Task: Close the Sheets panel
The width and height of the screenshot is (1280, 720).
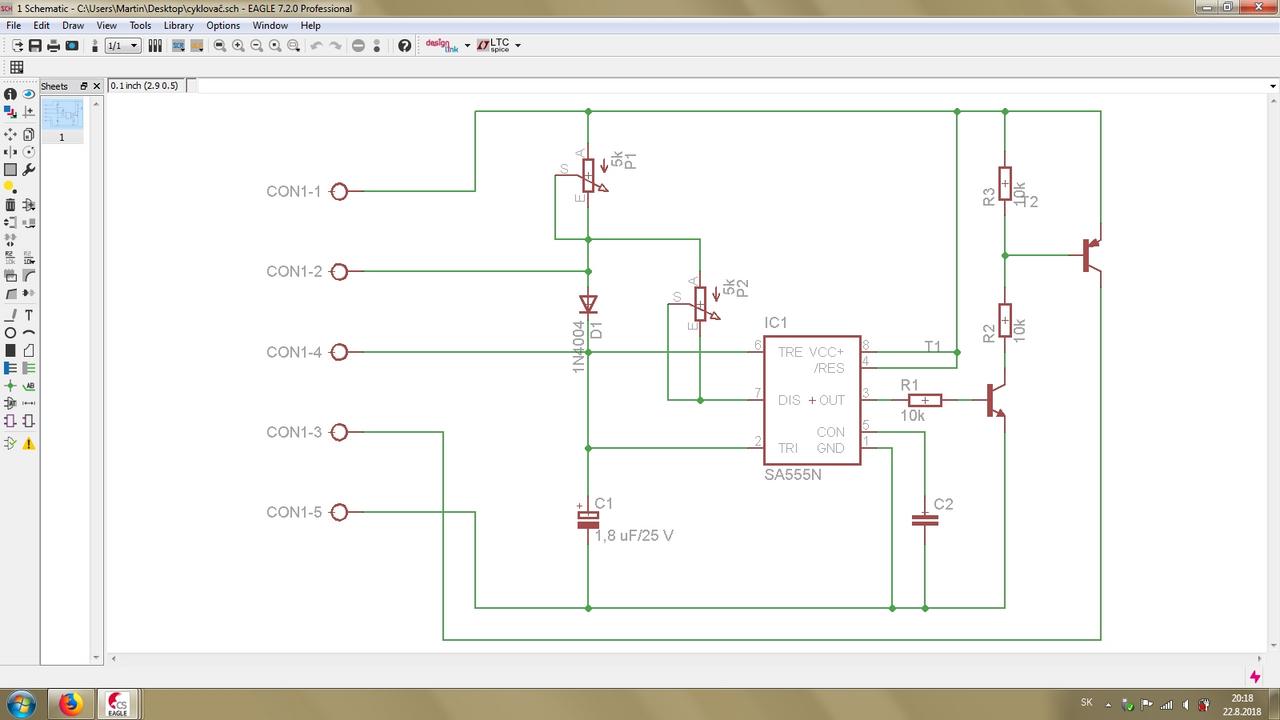Action: (97, 86)
